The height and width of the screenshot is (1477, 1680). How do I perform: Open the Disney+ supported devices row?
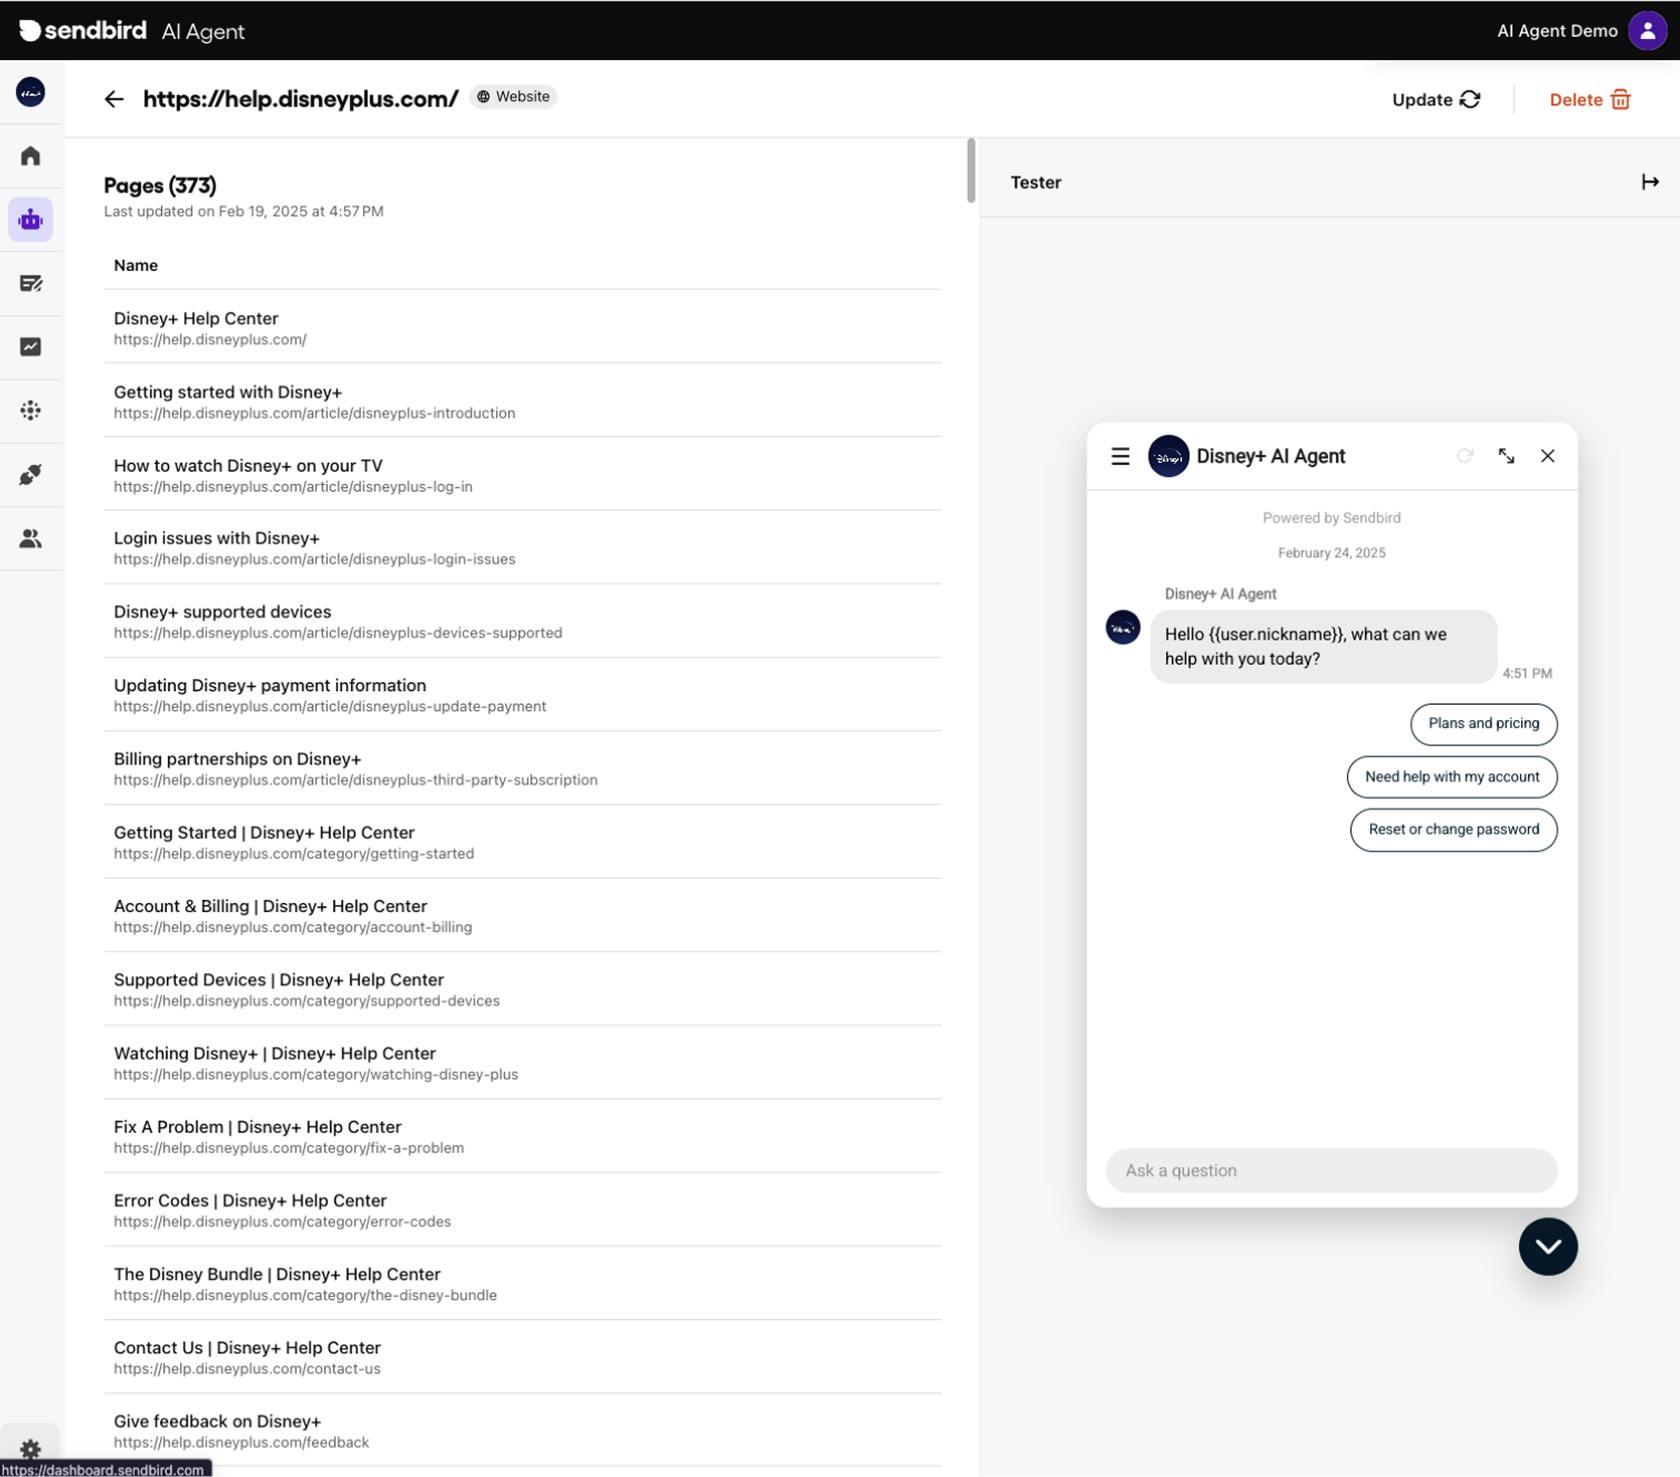222,612
